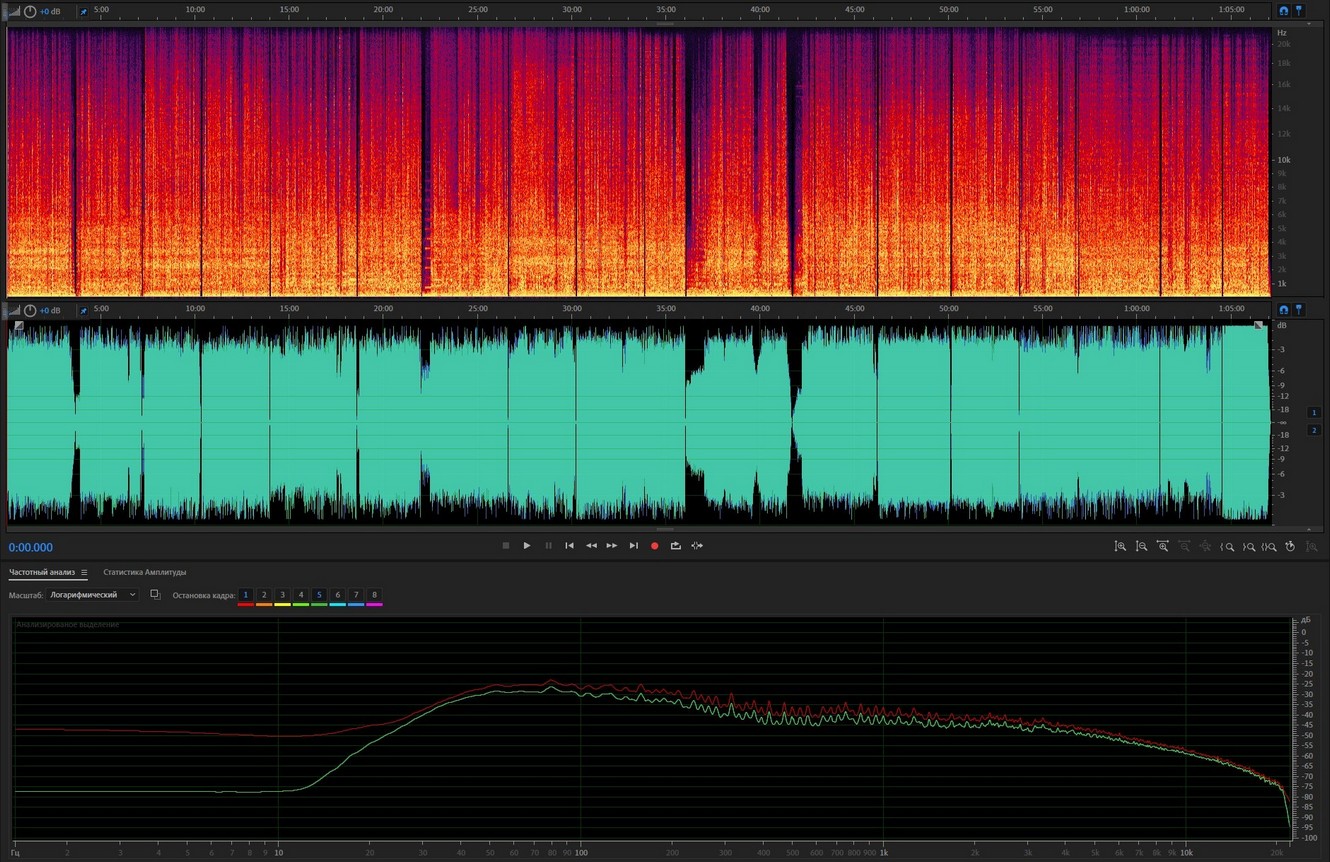Open the Частотный анализ panel menu
1330x862 pixels.
point(84,573)
